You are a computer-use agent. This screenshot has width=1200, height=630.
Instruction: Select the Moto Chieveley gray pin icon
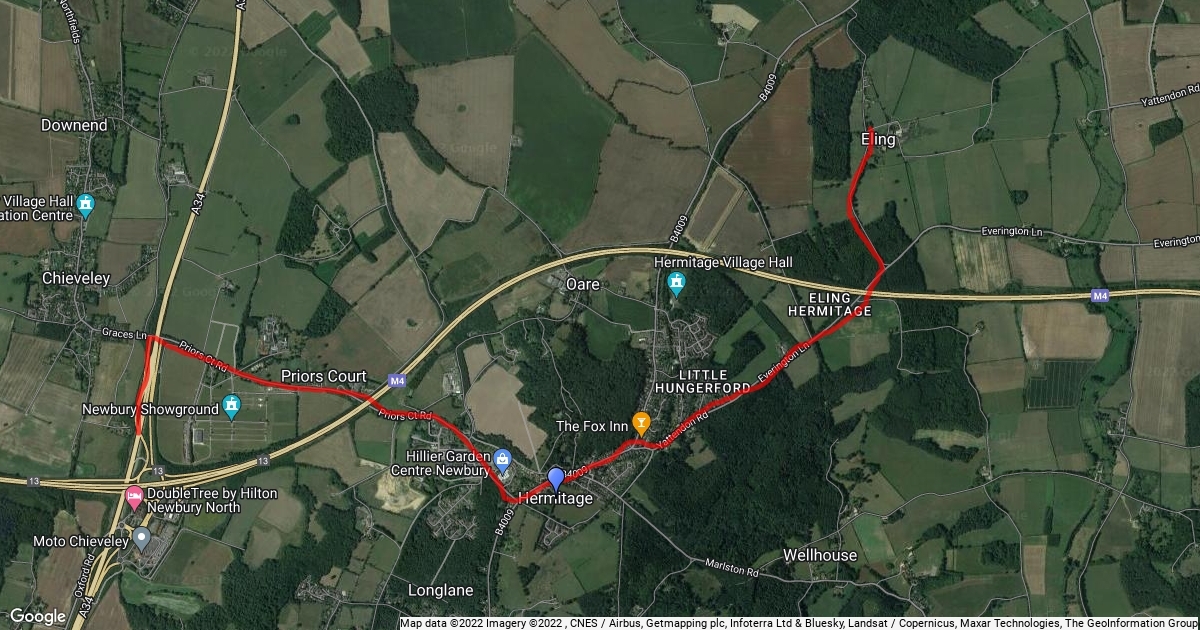(x=142, y=540)
